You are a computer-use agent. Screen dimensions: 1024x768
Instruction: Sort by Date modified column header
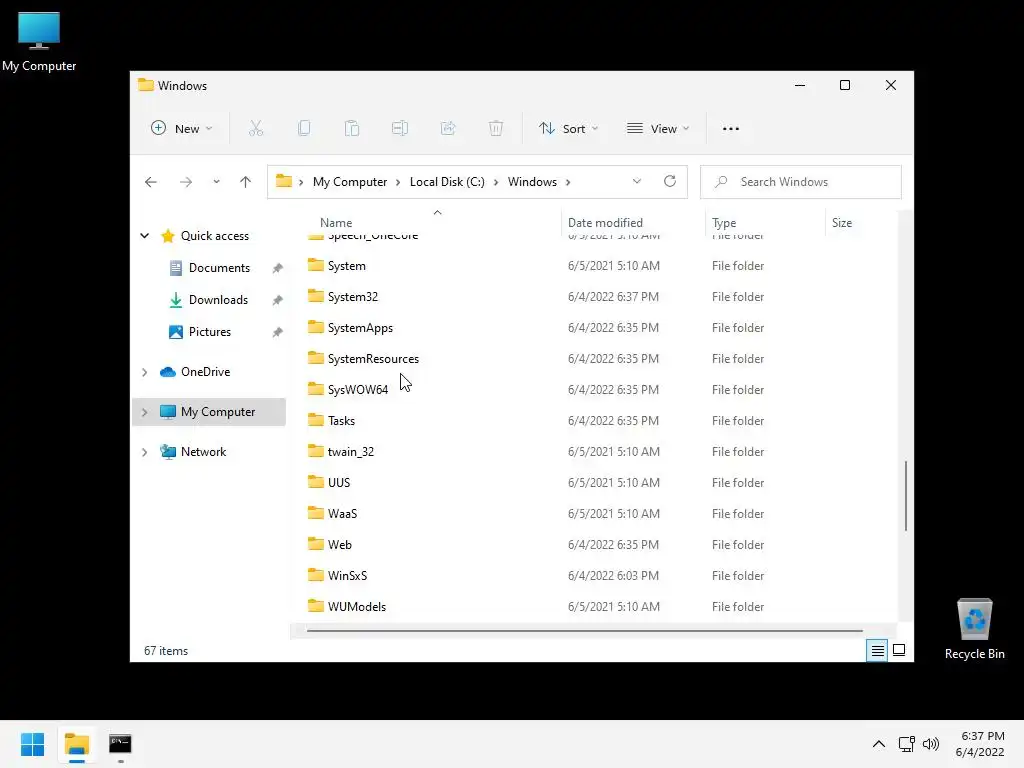tap(605, 223)
